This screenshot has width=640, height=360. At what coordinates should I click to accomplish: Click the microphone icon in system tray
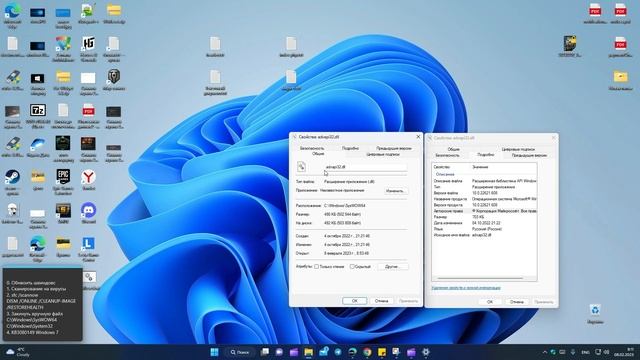click(573, 352)
